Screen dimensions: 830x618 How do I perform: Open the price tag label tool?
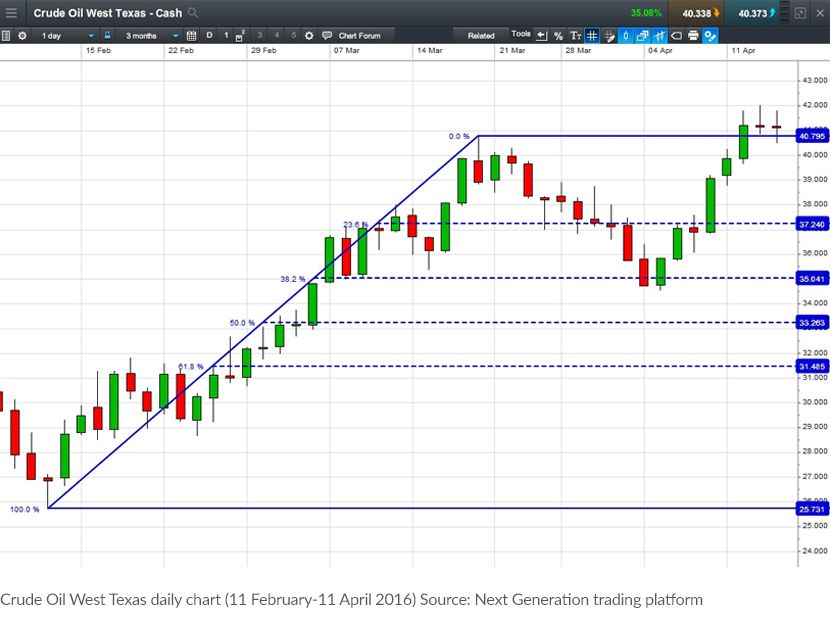(676, 35)
